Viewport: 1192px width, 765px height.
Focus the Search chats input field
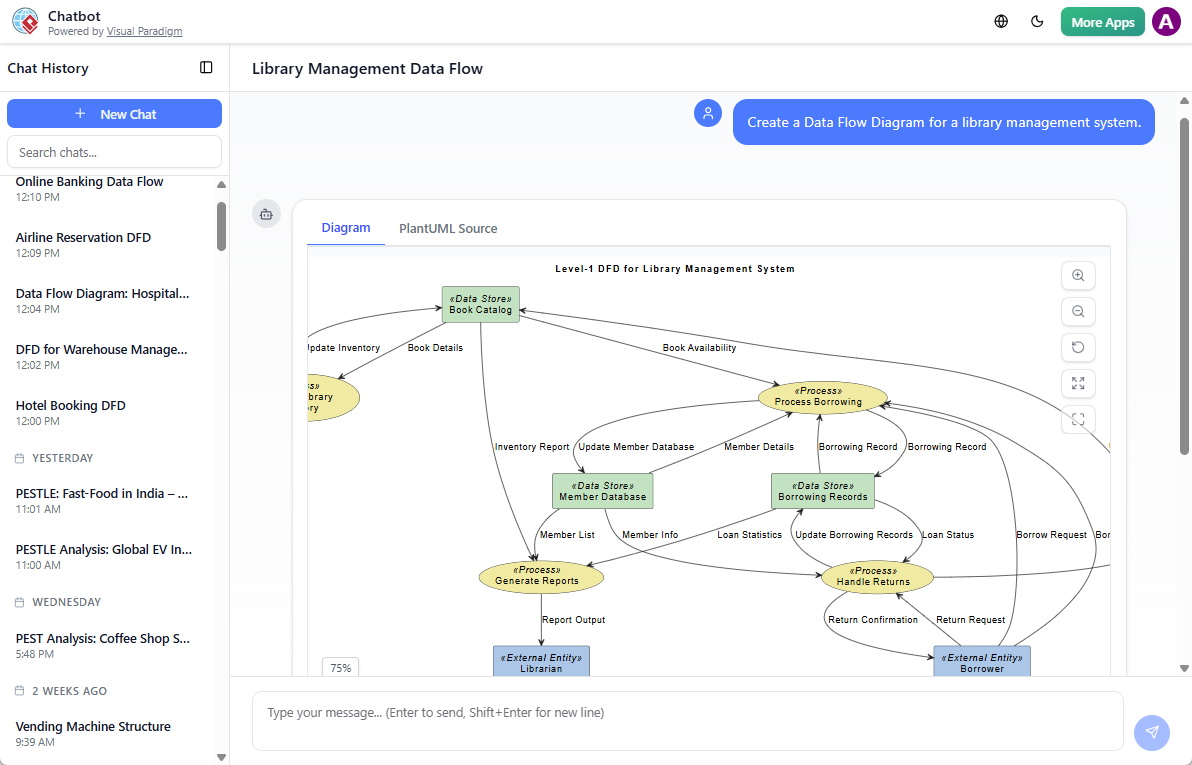click(x=114, y=152)
